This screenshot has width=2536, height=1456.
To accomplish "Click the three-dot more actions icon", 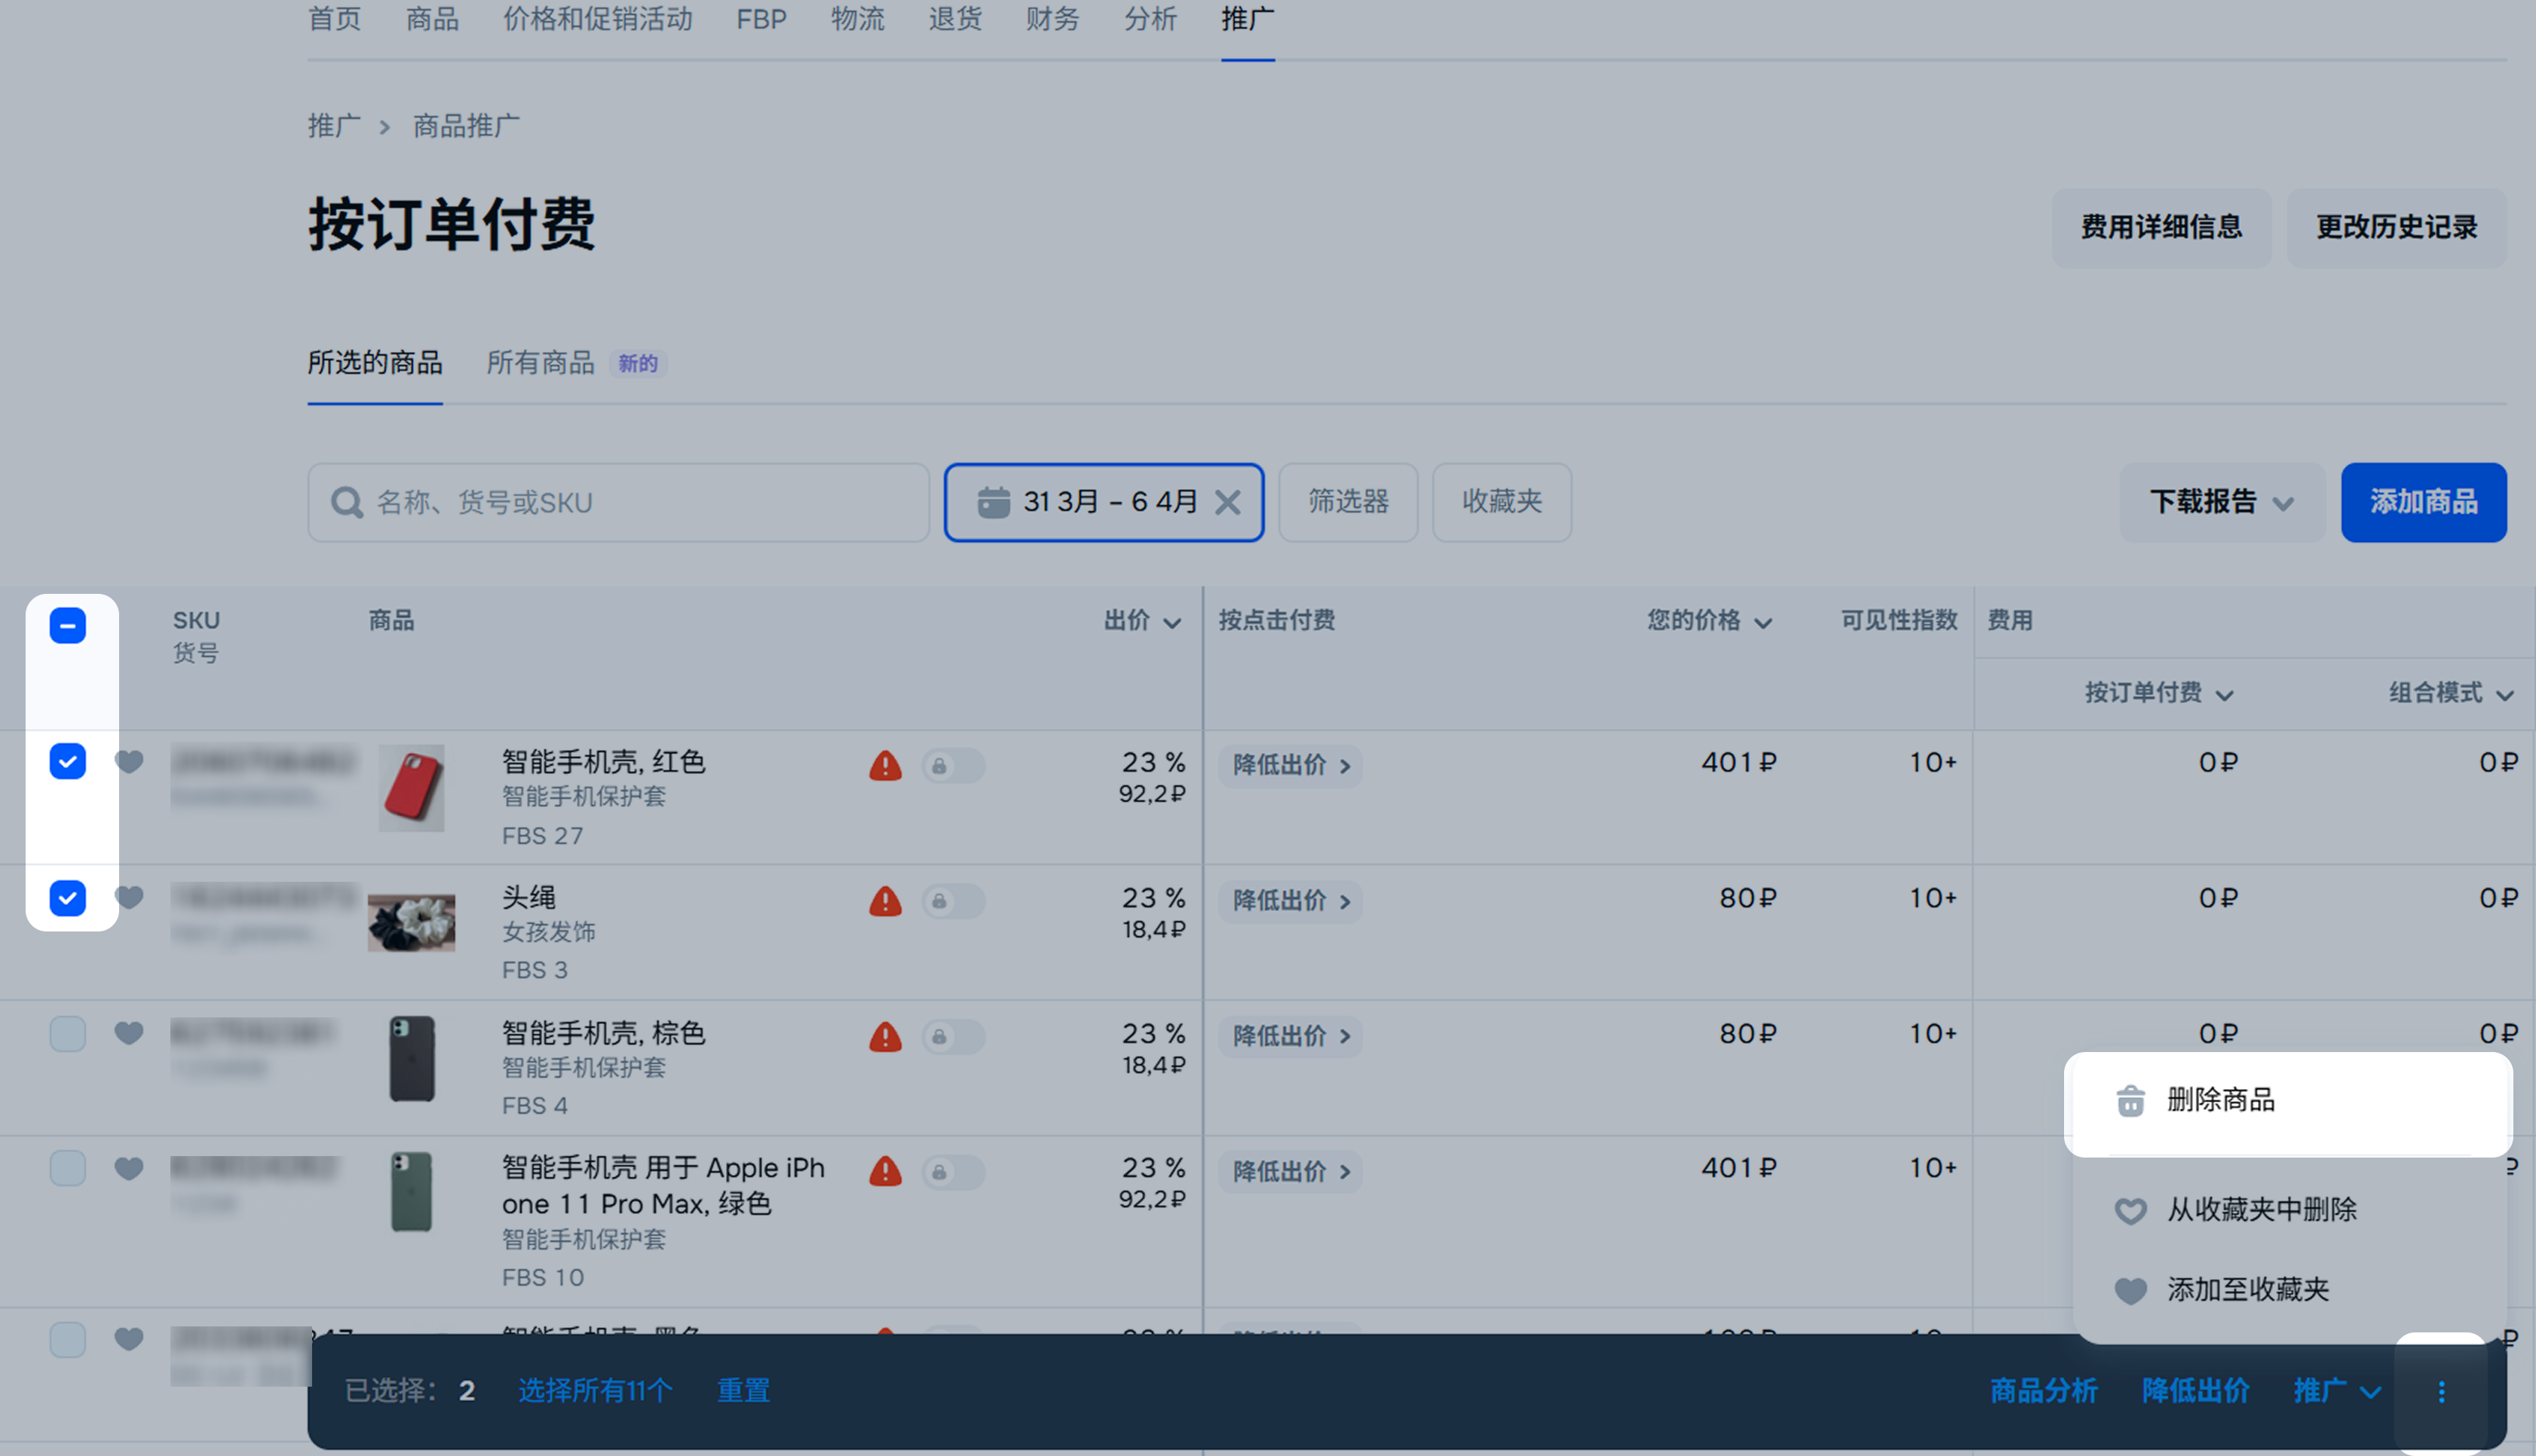I will pos(2441,1391).
